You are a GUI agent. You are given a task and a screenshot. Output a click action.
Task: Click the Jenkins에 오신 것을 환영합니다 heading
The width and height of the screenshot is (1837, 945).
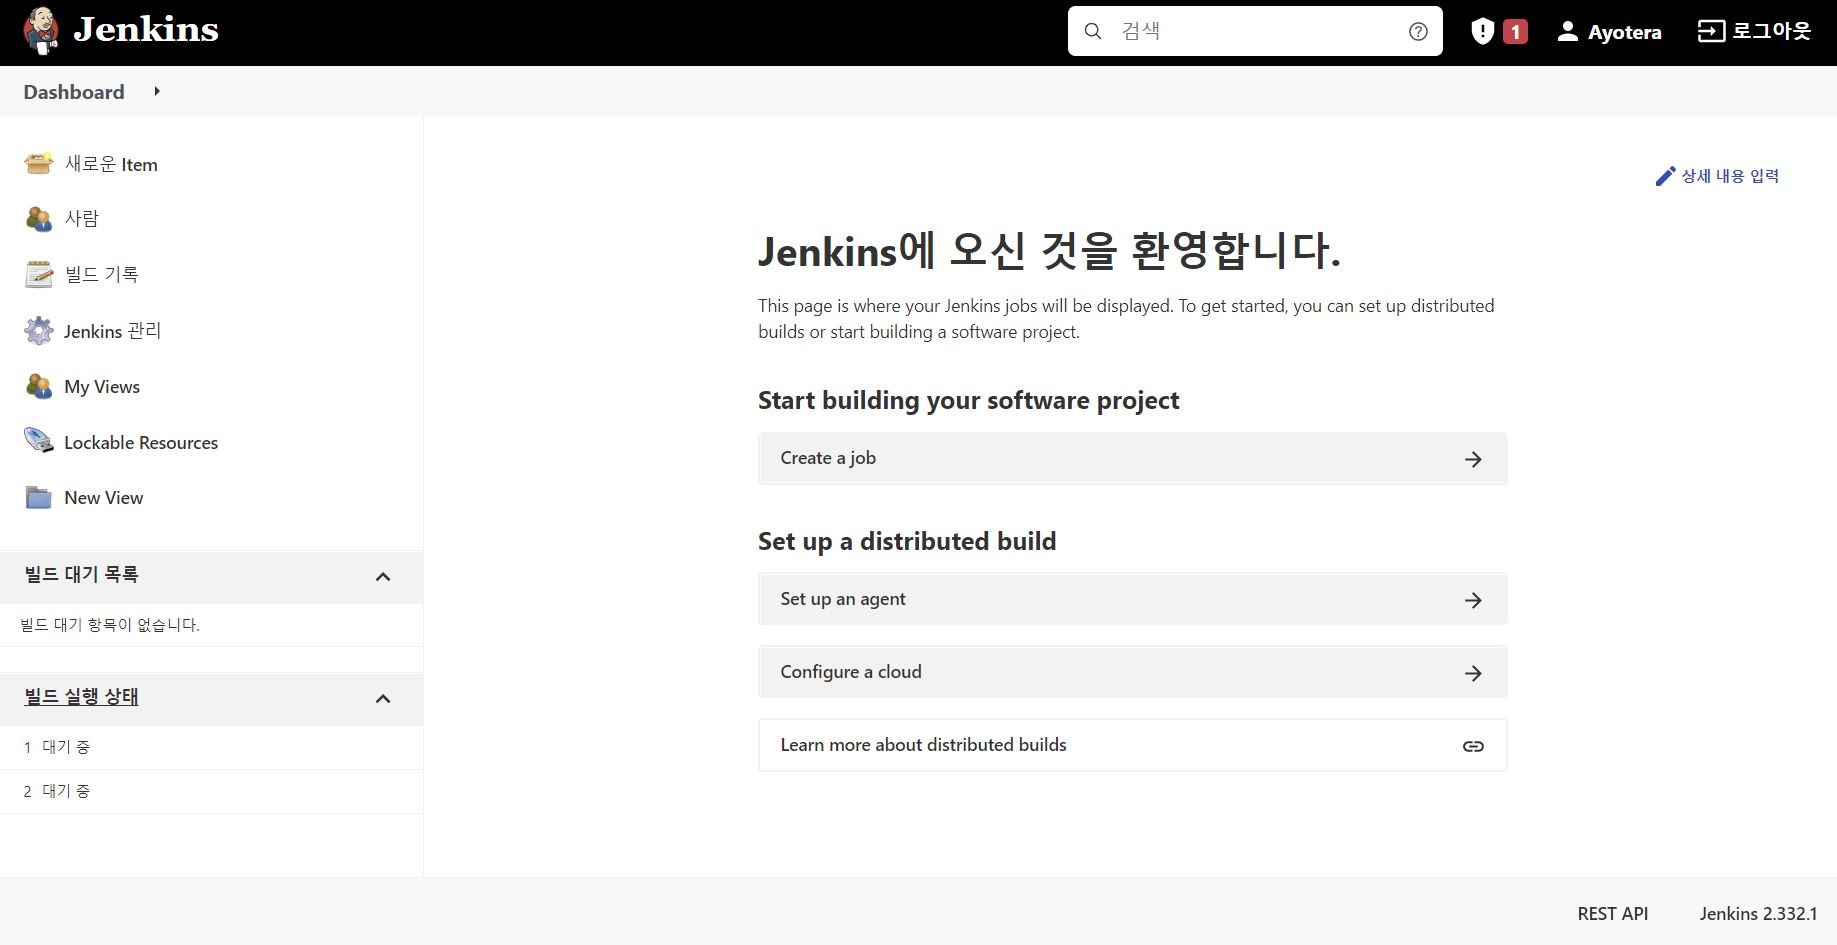[x=1049, y=250]
